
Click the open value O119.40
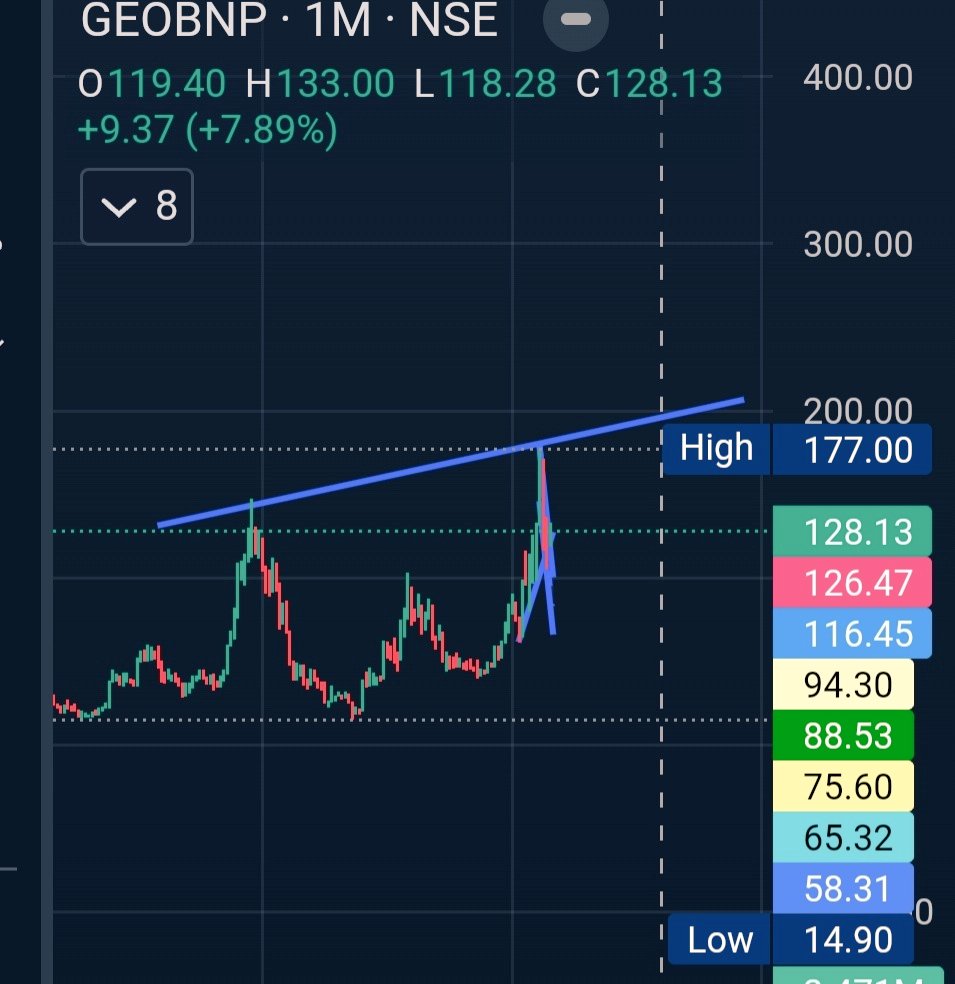pos(151,84)
